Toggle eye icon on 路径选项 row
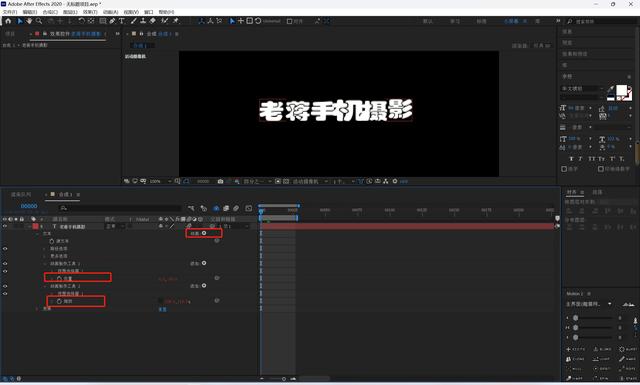 (5, 249)
